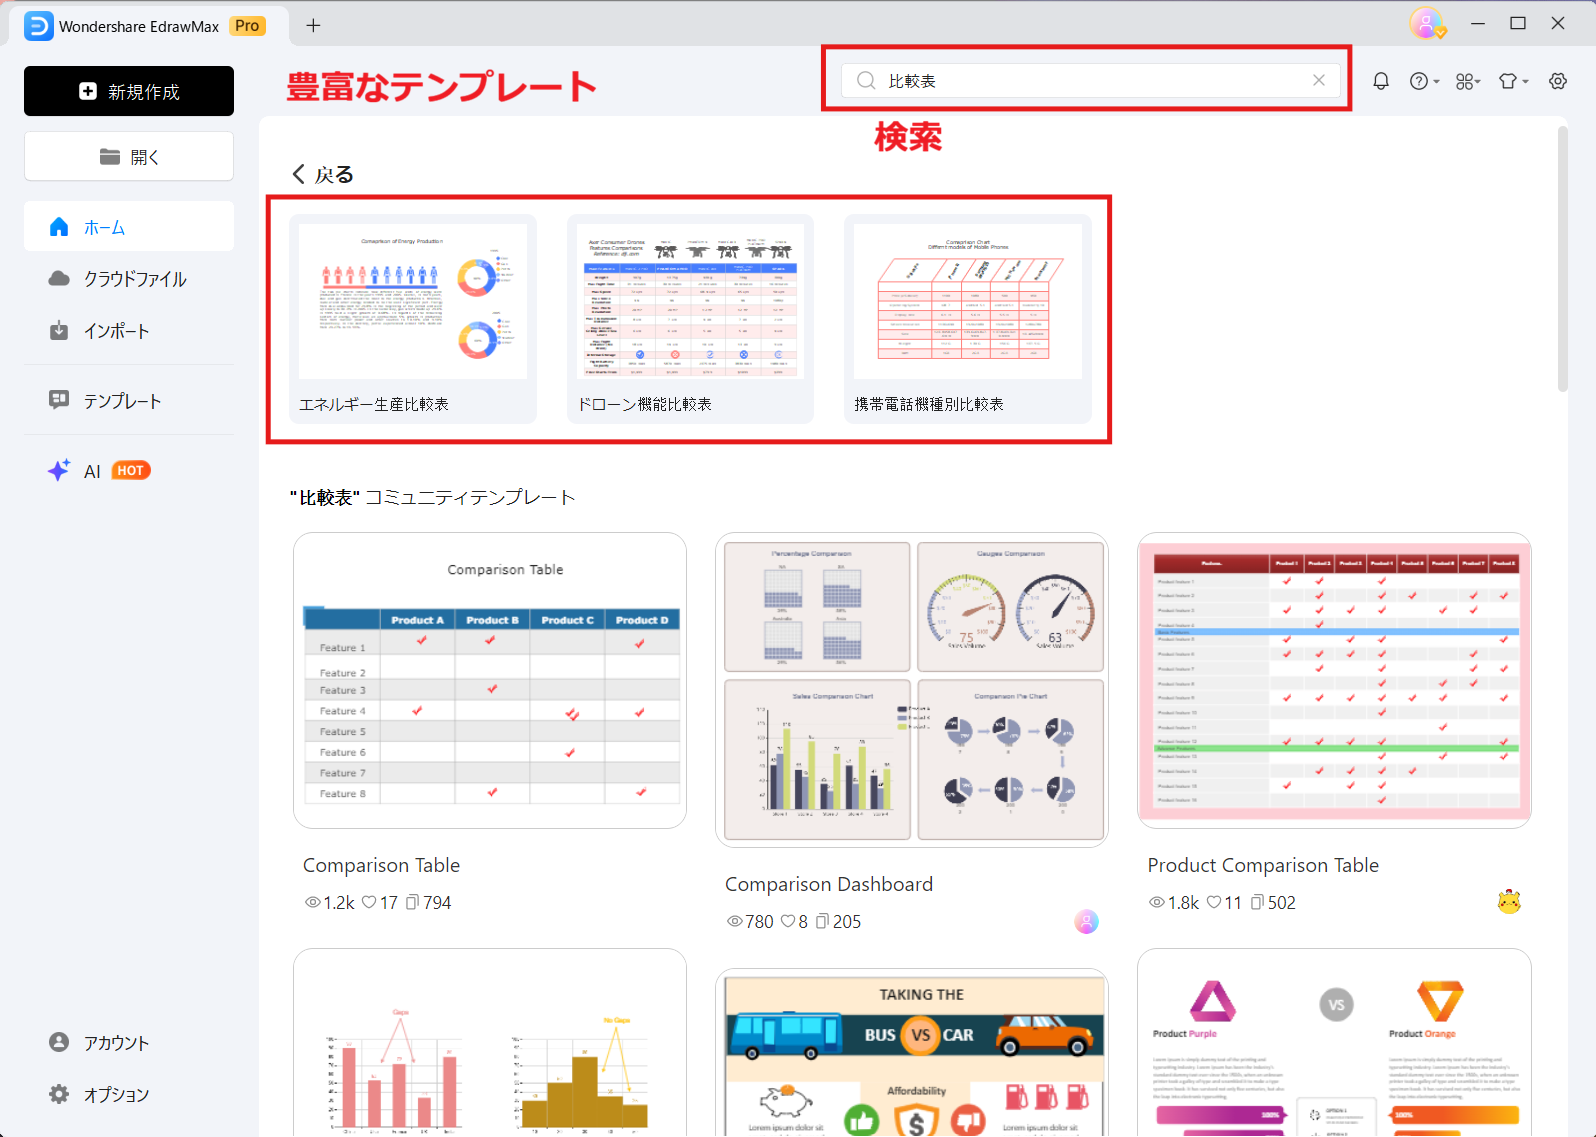Open the Comparison Table community thumbnail
The image size is (1596, 1137).
[490, 680]
